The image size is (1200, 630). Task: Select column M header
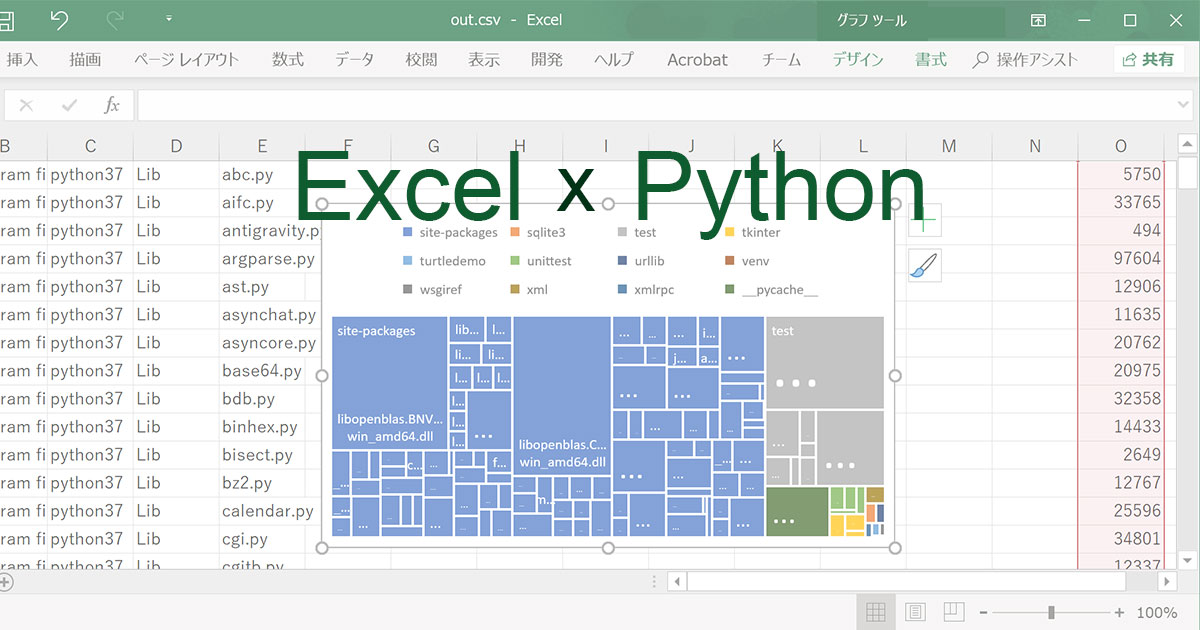coord(949,147)
